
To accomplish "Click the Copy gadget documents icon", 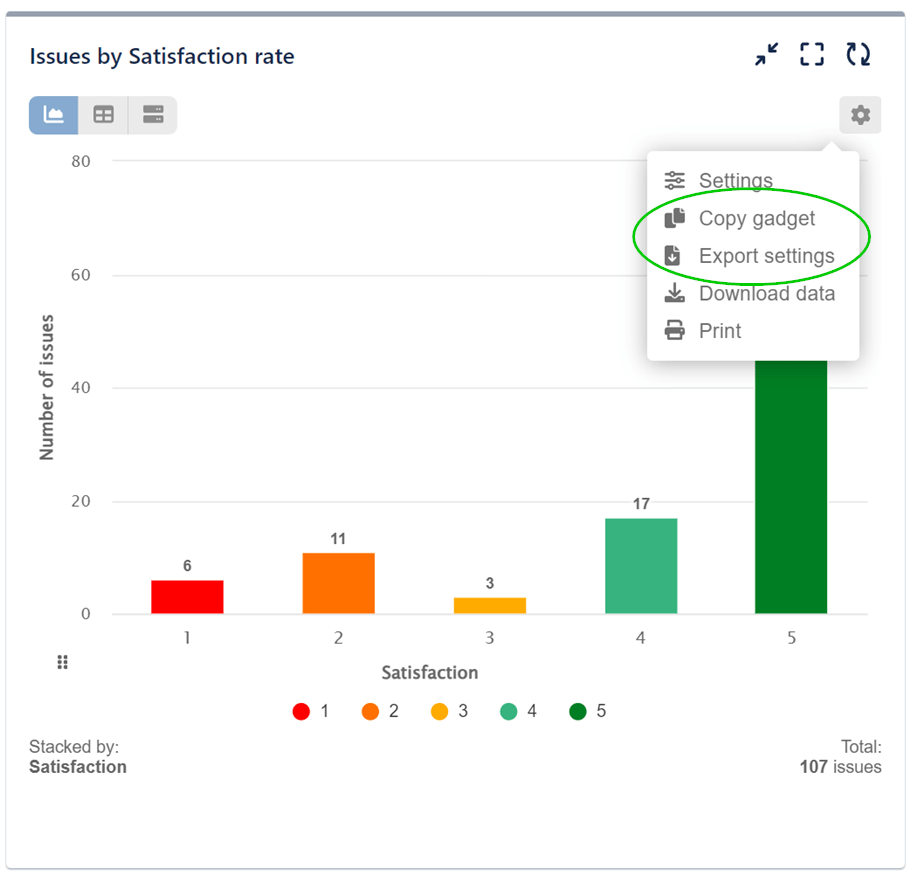I will 674,218.
